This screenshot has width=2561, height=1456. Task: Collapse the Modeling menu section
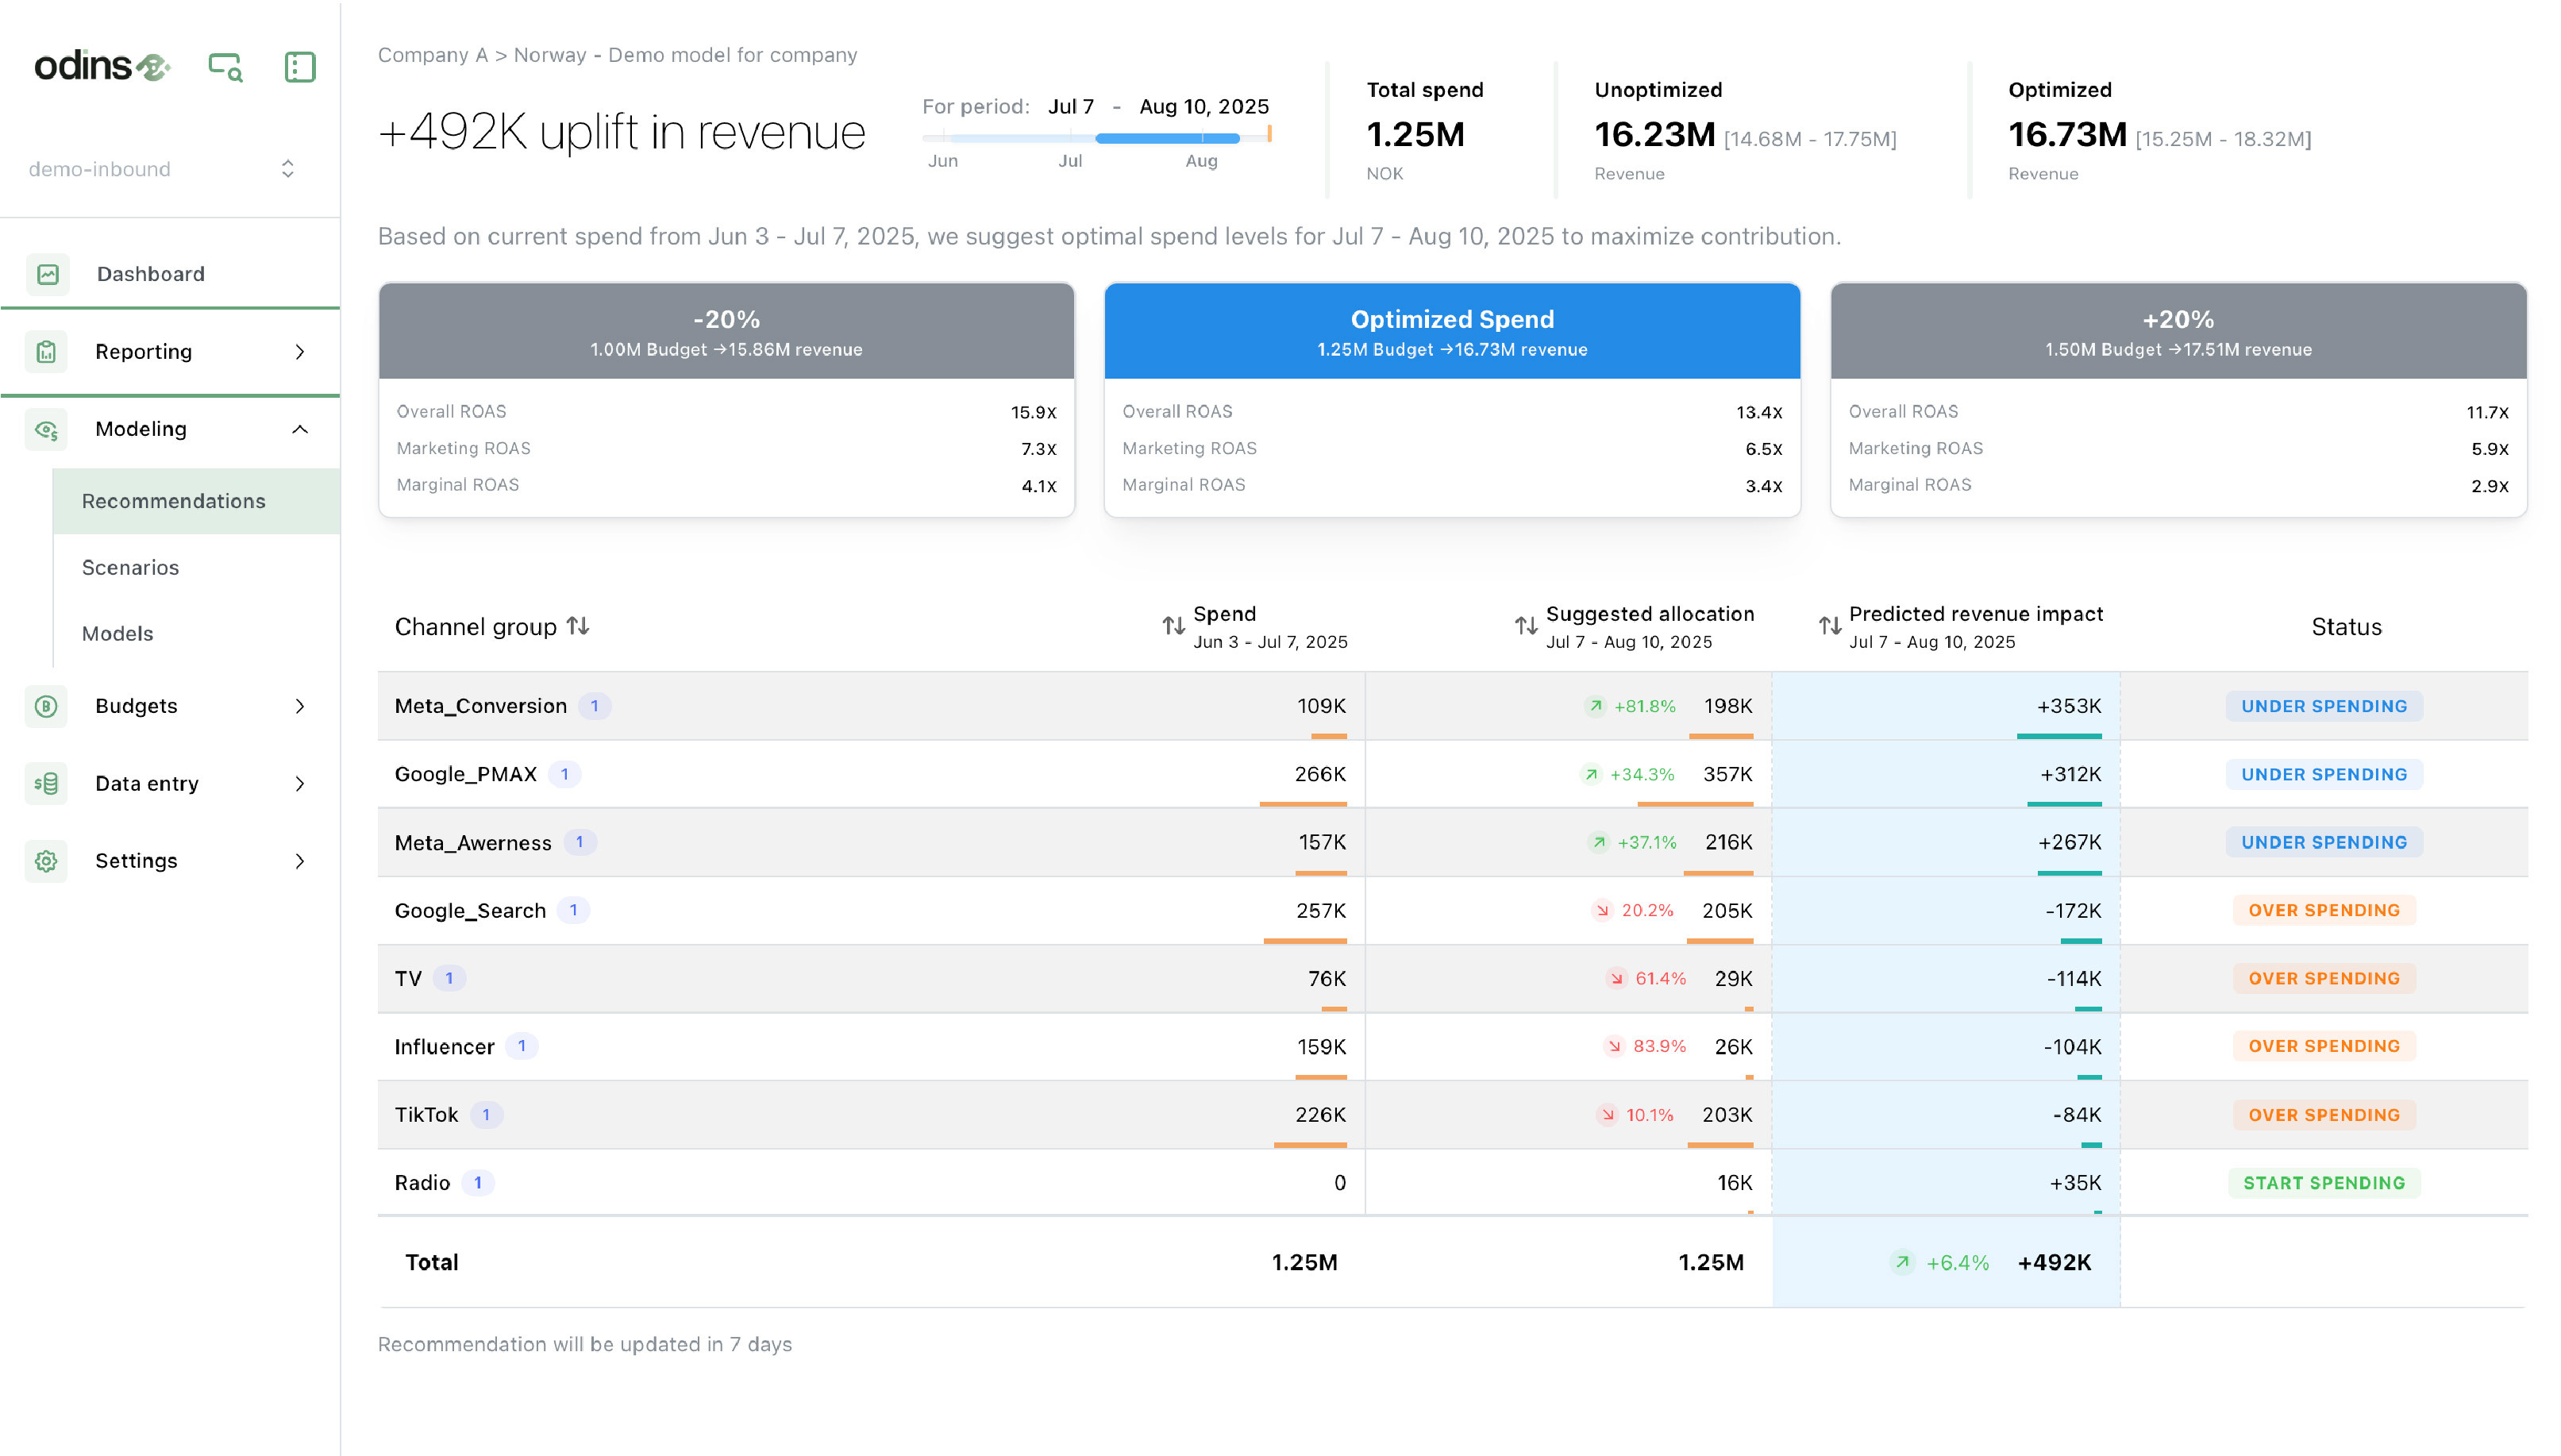[x=299, y=429]
